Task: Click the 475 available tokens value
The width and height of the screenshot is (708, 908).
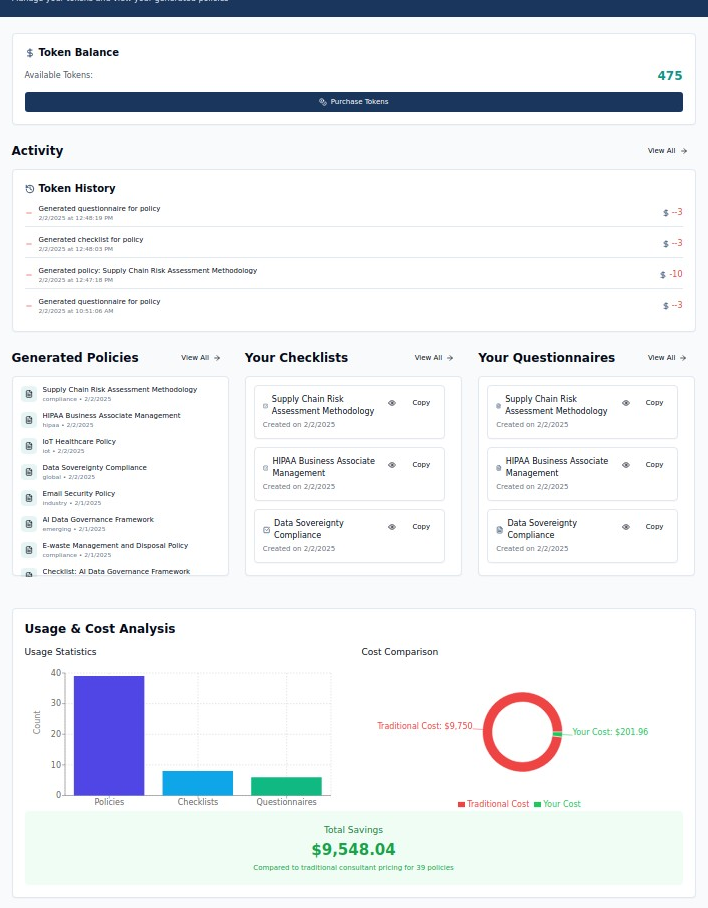Action: click(x=670, y=76)
